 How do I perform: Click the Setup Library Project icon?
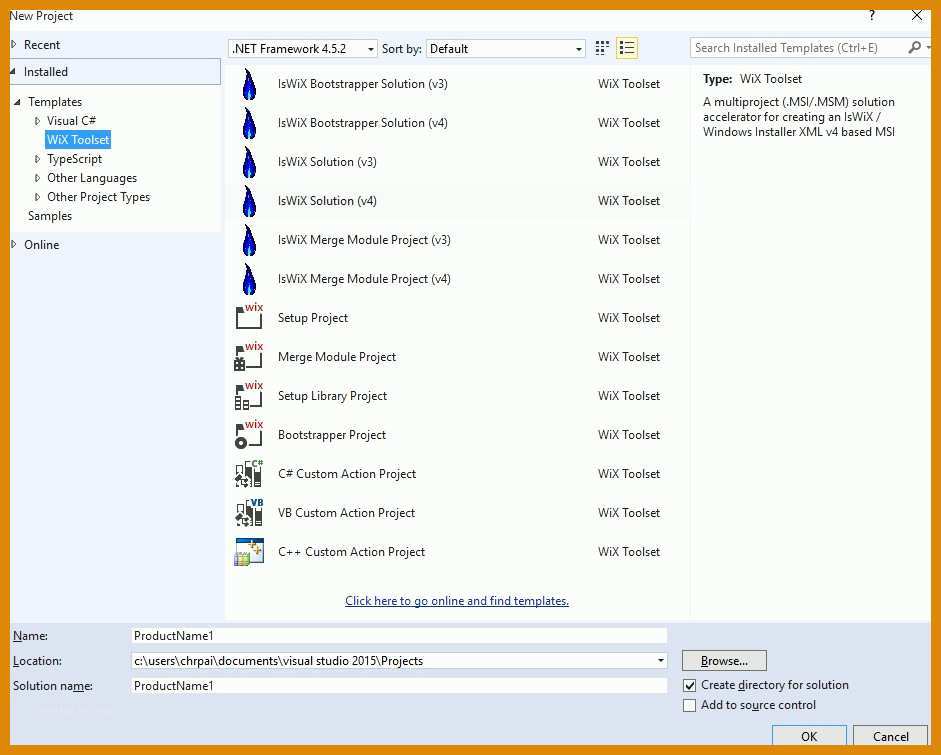249,396
